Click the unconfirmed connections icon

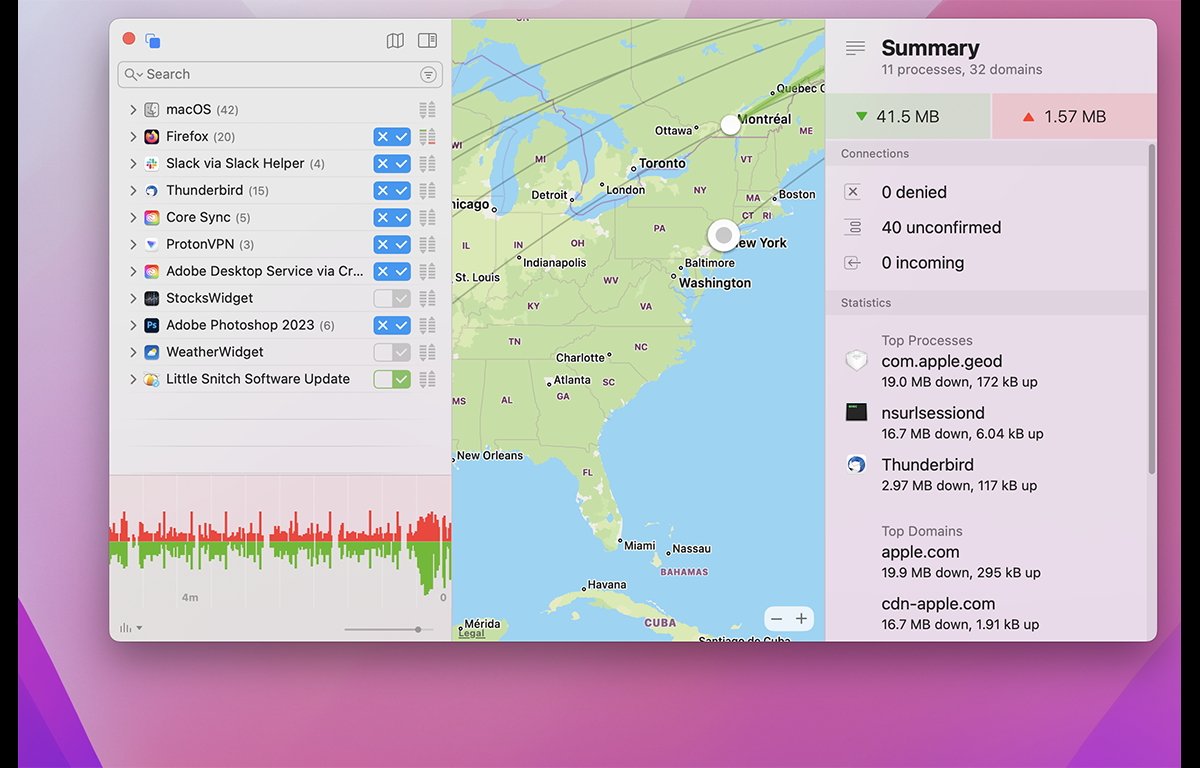(x=853, y=228)
